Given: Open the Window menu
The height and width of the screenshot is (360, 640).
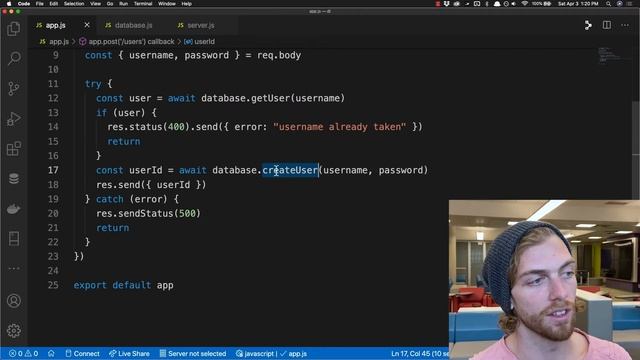Looking at the screenshot, I should pos(167,4).
